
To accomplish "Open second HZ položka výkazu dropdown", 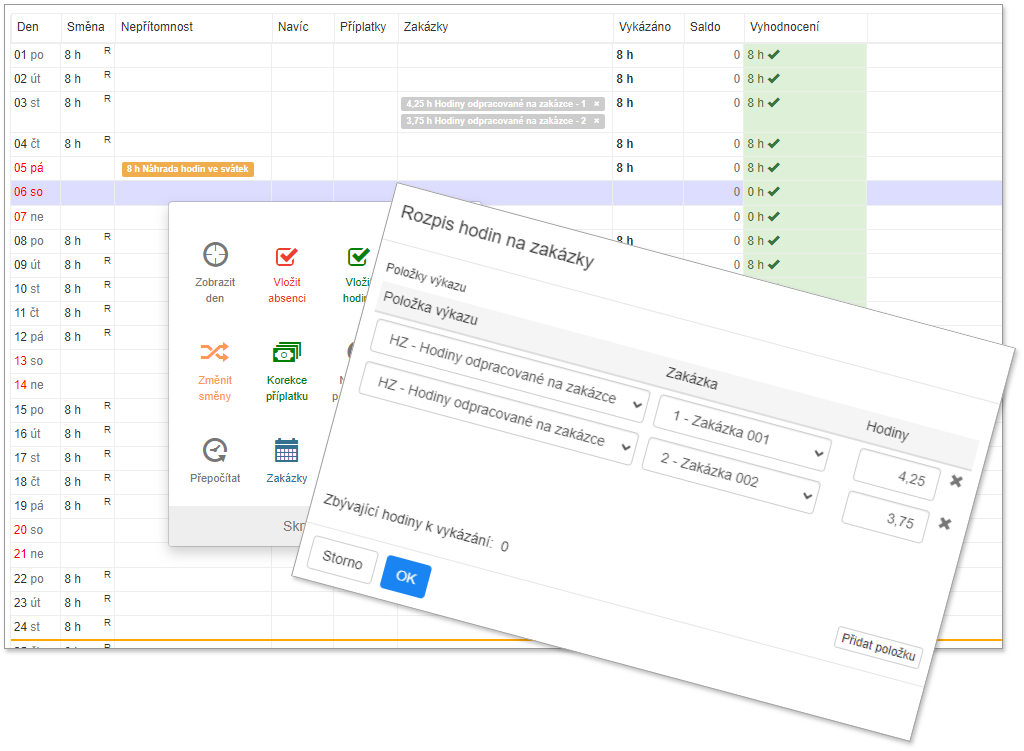I will [x=500, y=413].
